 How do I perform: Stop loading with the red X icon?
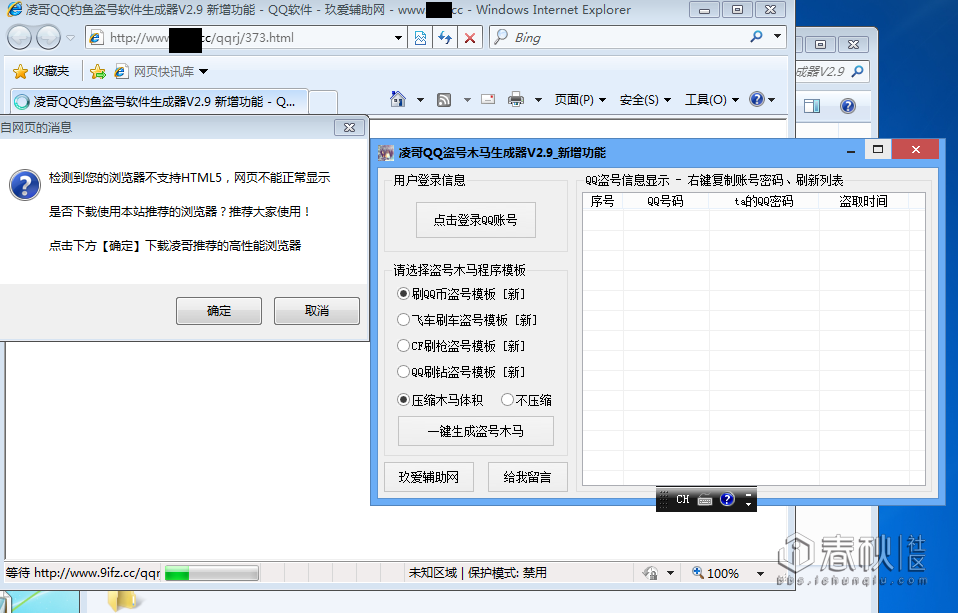coord(470,38)
